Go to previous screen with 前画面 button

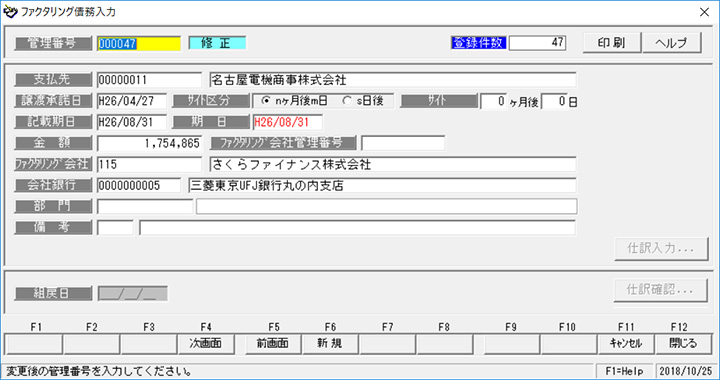[x=273, y=344]
